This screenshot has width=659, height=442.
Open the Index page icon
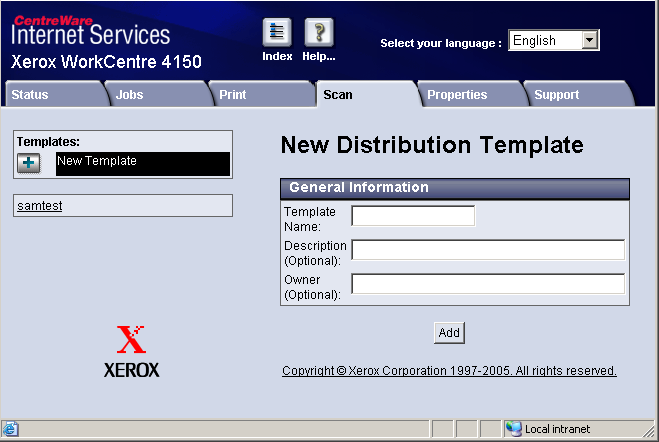coord(277,32)
